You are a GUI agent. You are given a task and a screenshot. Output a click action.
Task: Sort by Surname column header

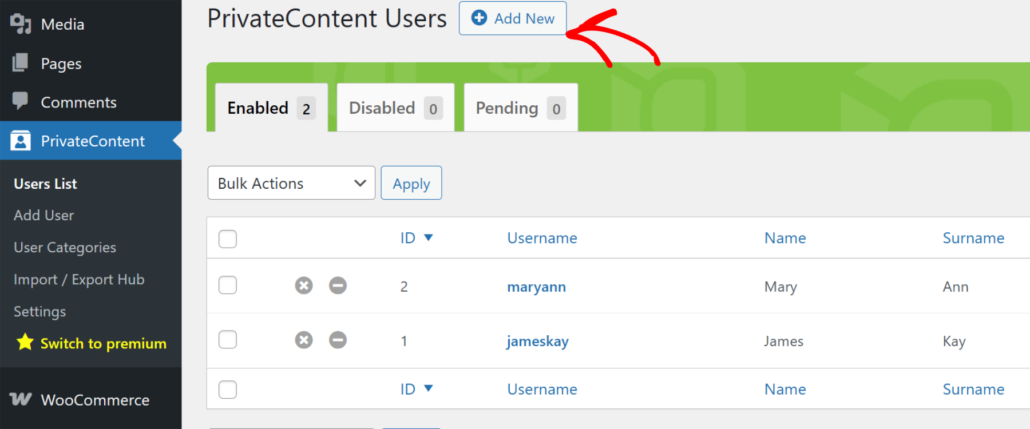click(974, 238)
